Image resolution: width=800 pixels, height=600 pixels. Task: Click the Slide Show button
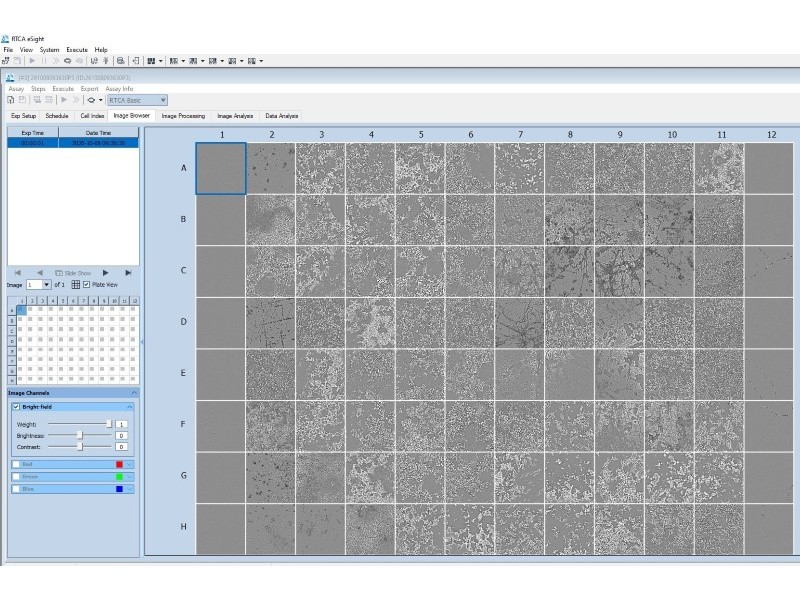[73, 273]
